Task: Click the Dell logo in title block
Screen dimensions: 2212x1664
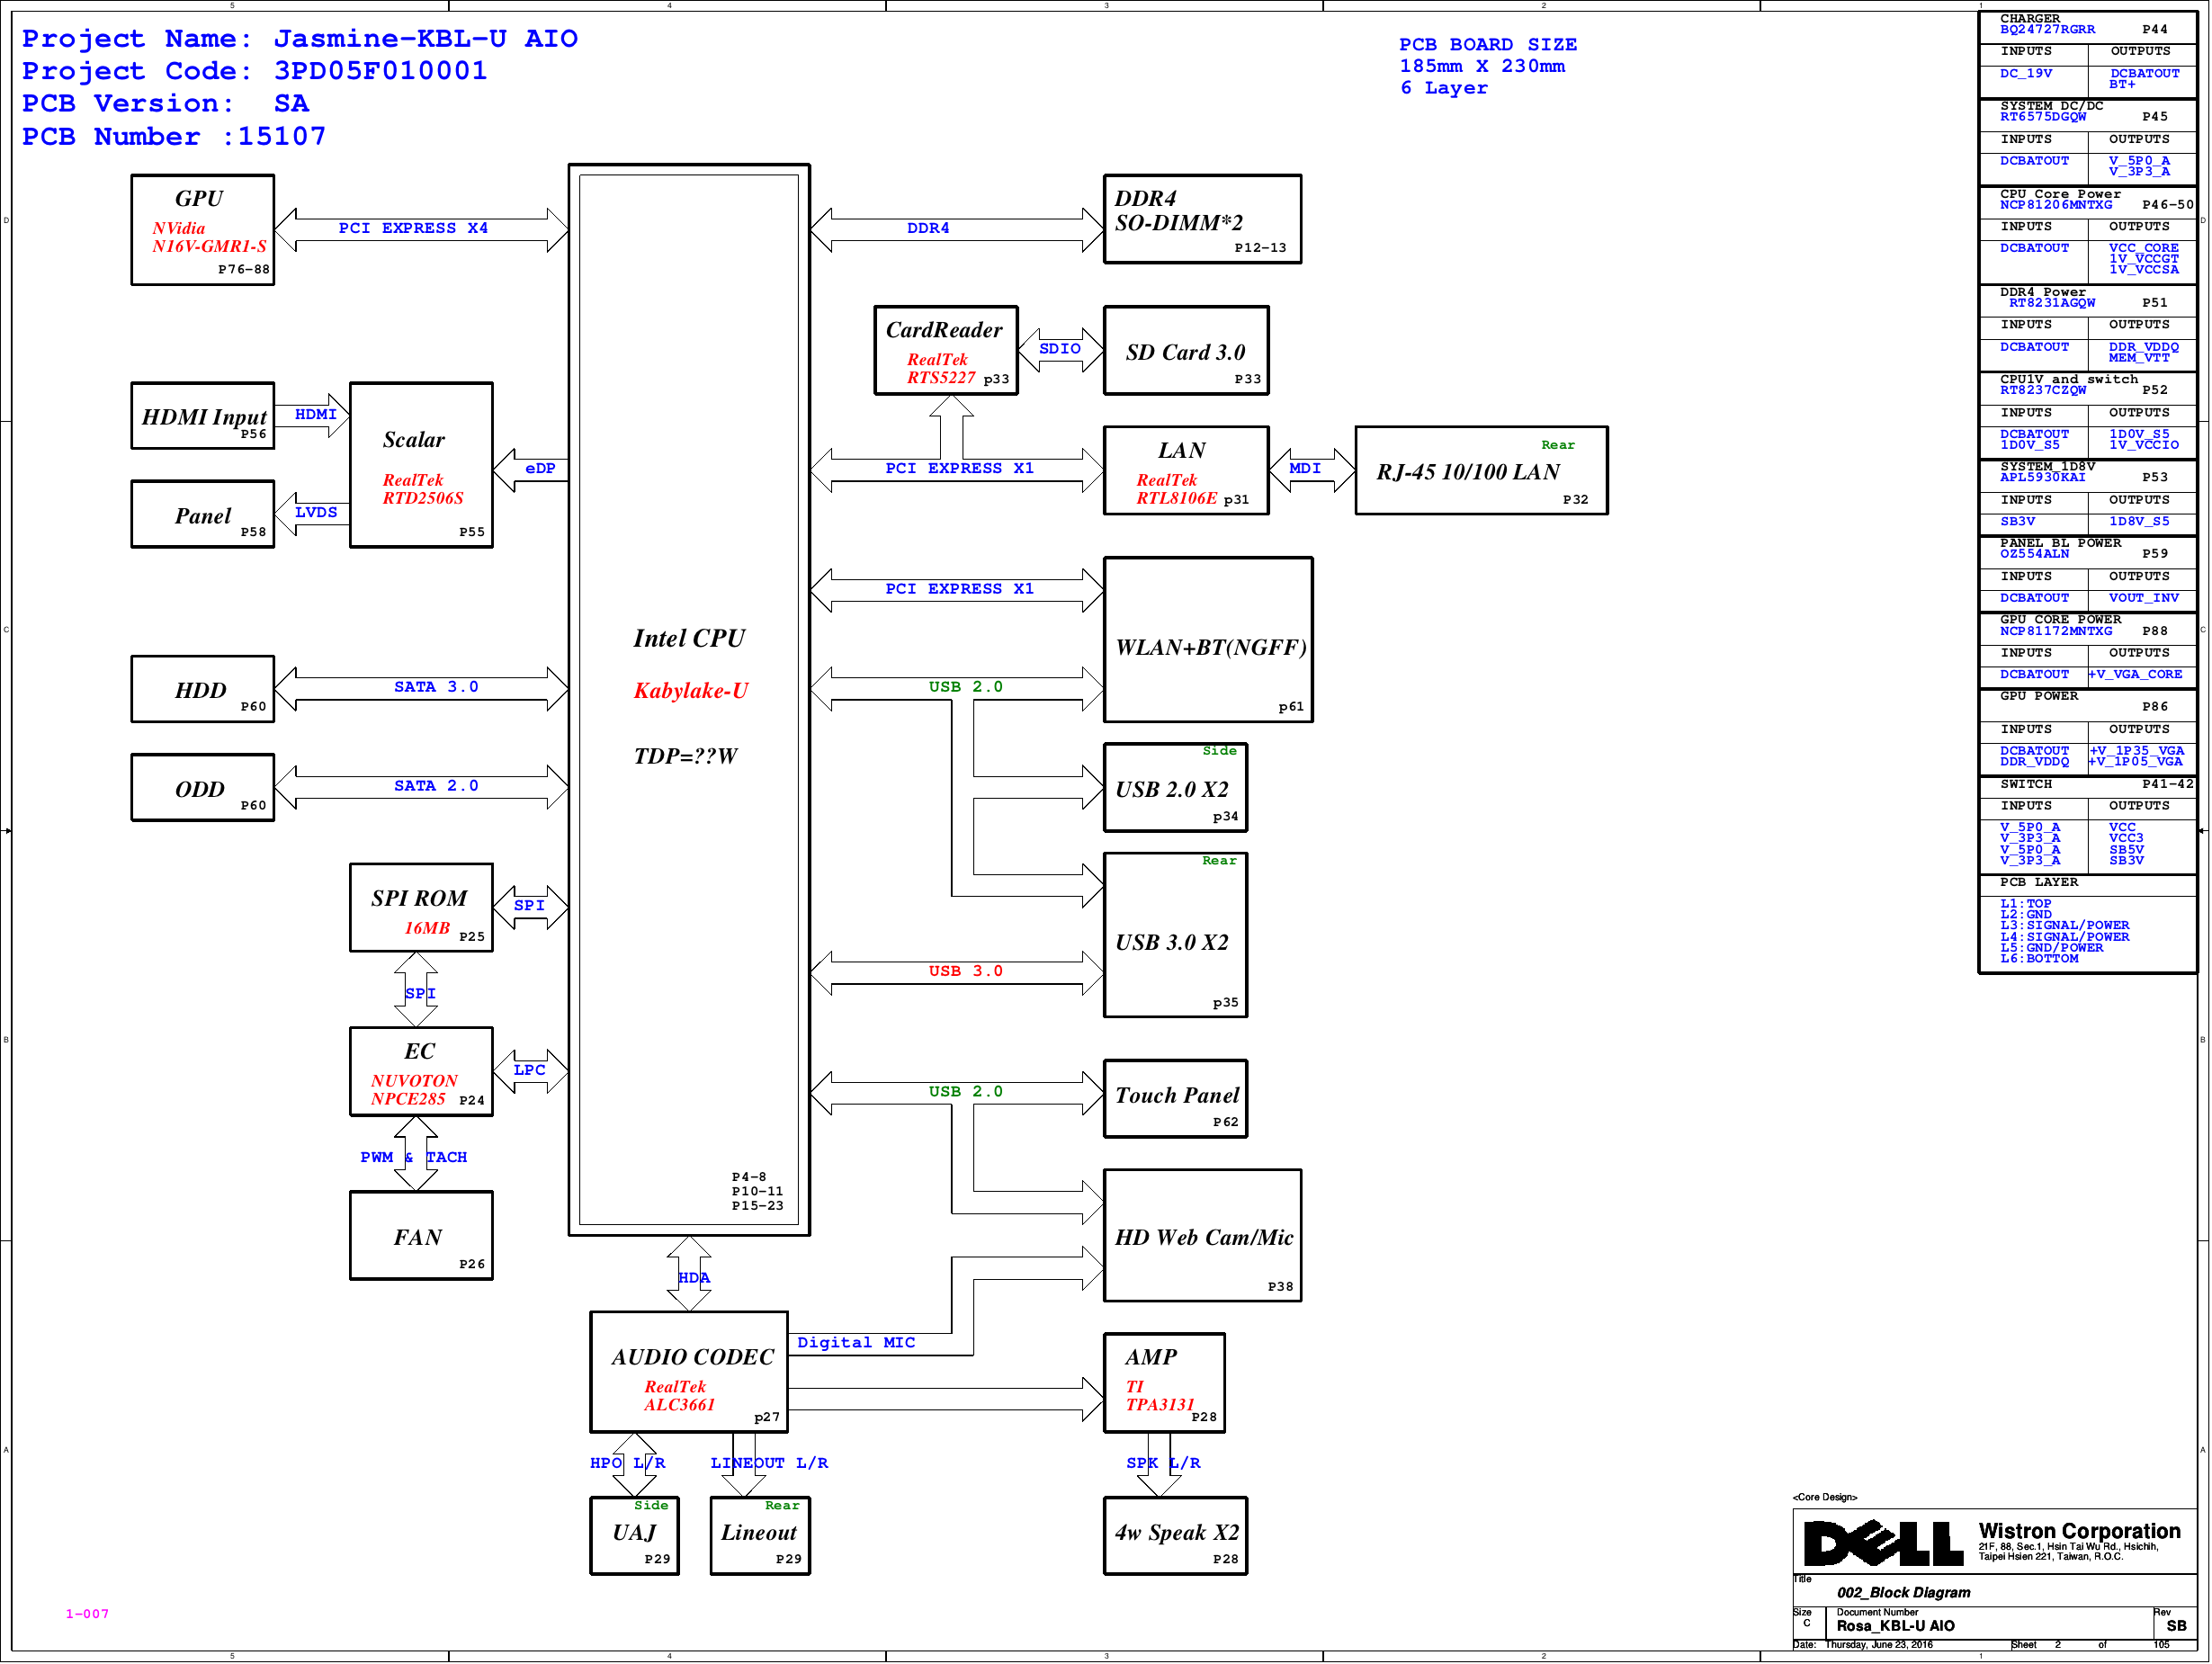Action: point(1883,1544)
